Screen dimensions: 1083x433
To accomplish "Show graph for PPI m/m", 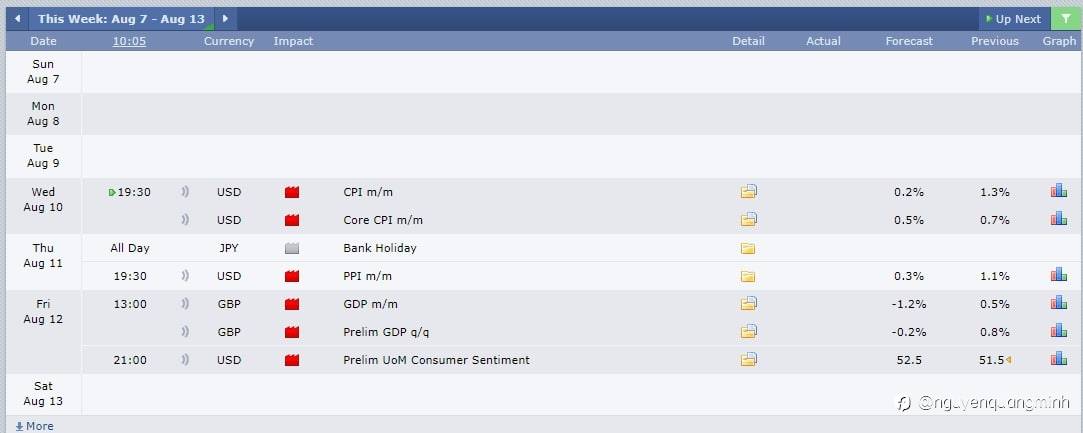I will [x=1058, y=275].
